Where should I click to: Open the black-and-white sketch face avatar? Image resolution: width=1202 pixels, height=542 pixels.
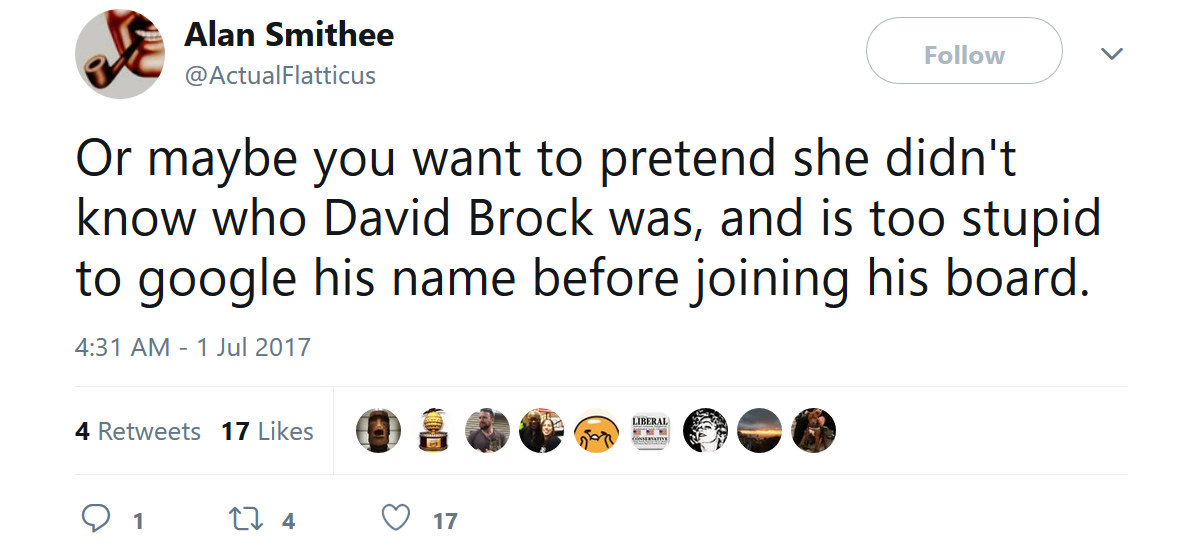click(704, 431)
